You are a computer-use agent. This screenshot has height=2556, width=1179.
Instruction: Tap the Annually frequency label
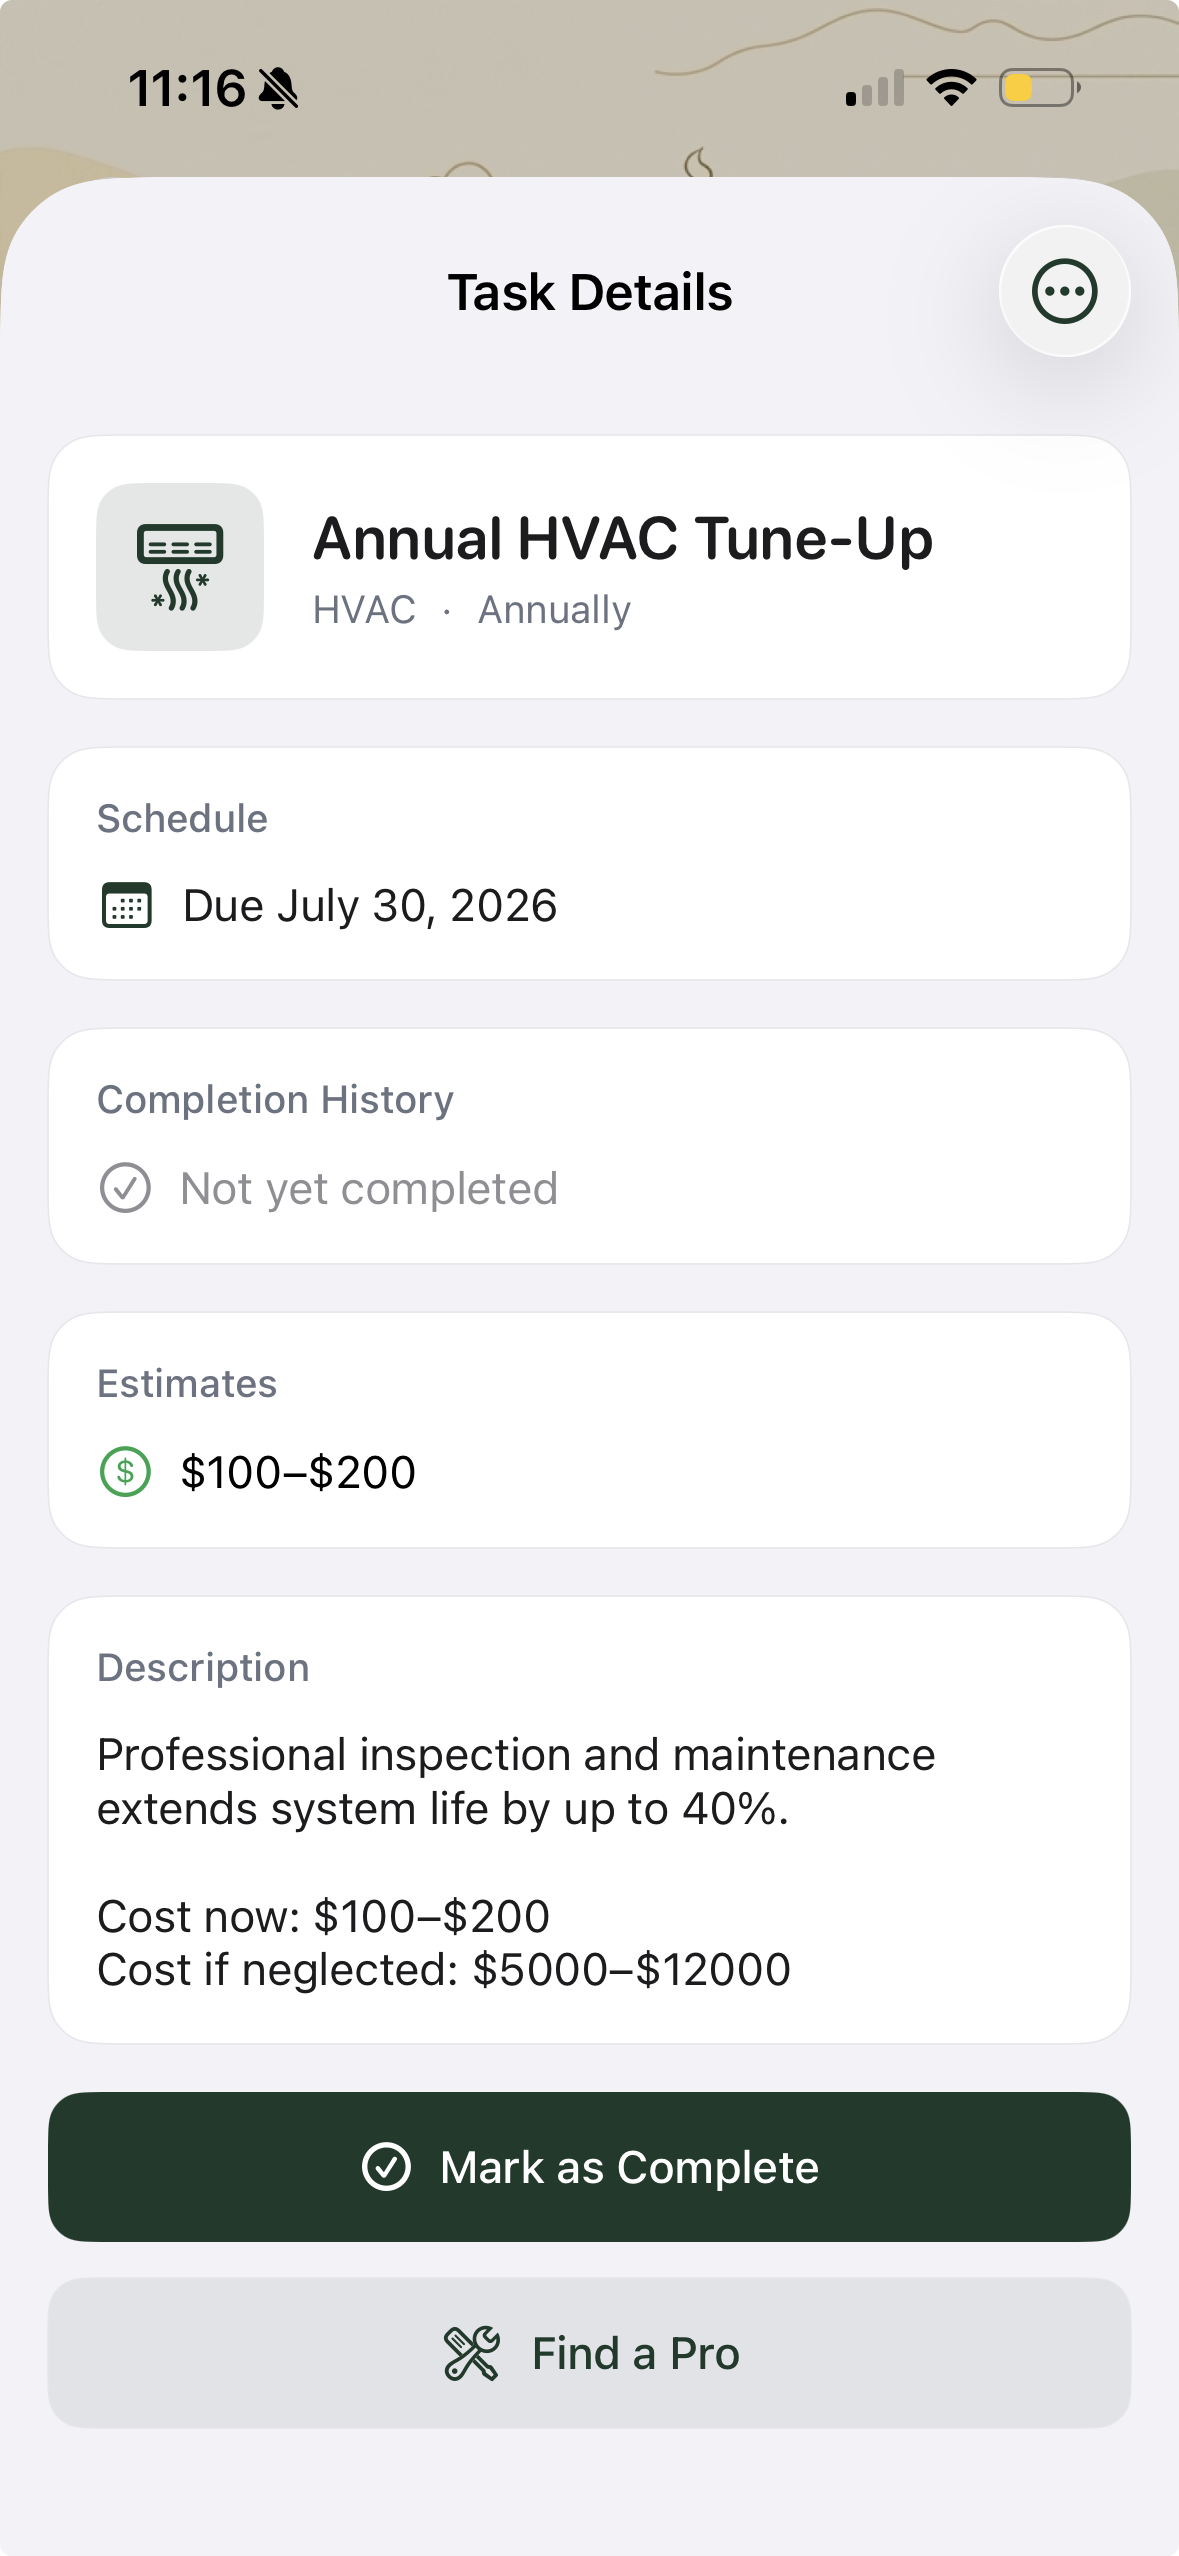pos(554,610)
